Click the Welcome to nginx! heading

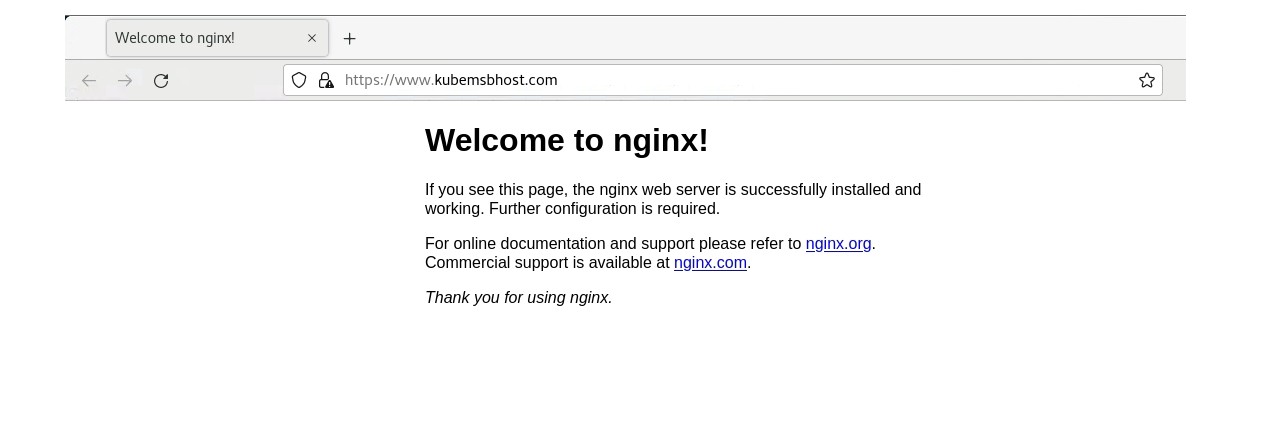pos(566,140)
